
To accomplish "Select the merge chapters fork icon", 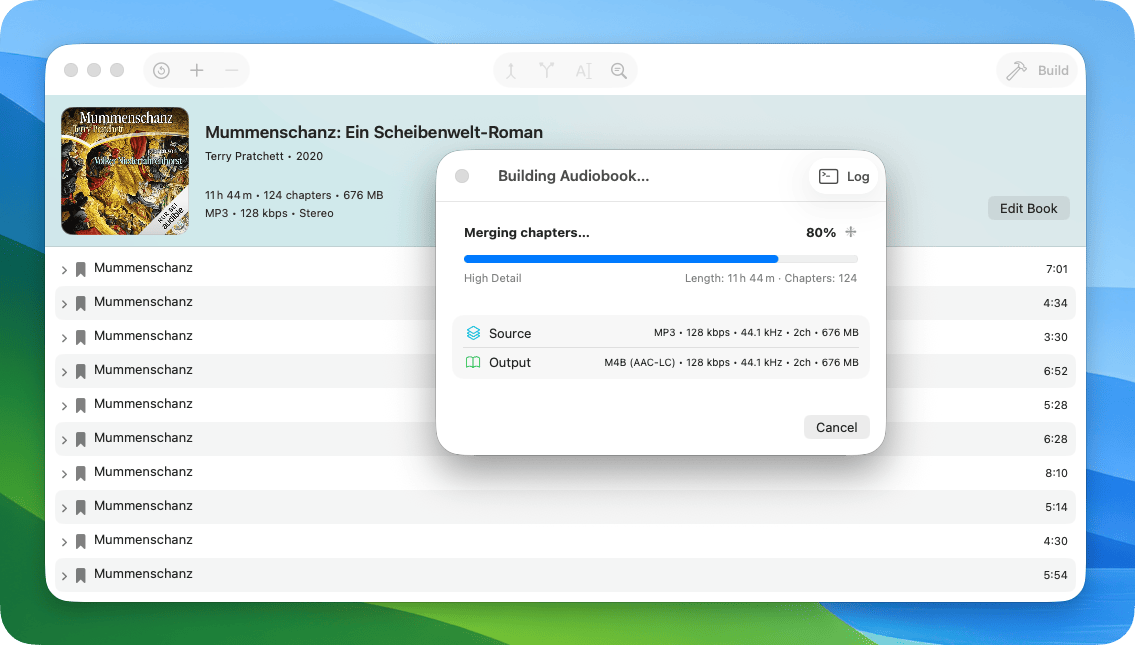I will (547, 70).
